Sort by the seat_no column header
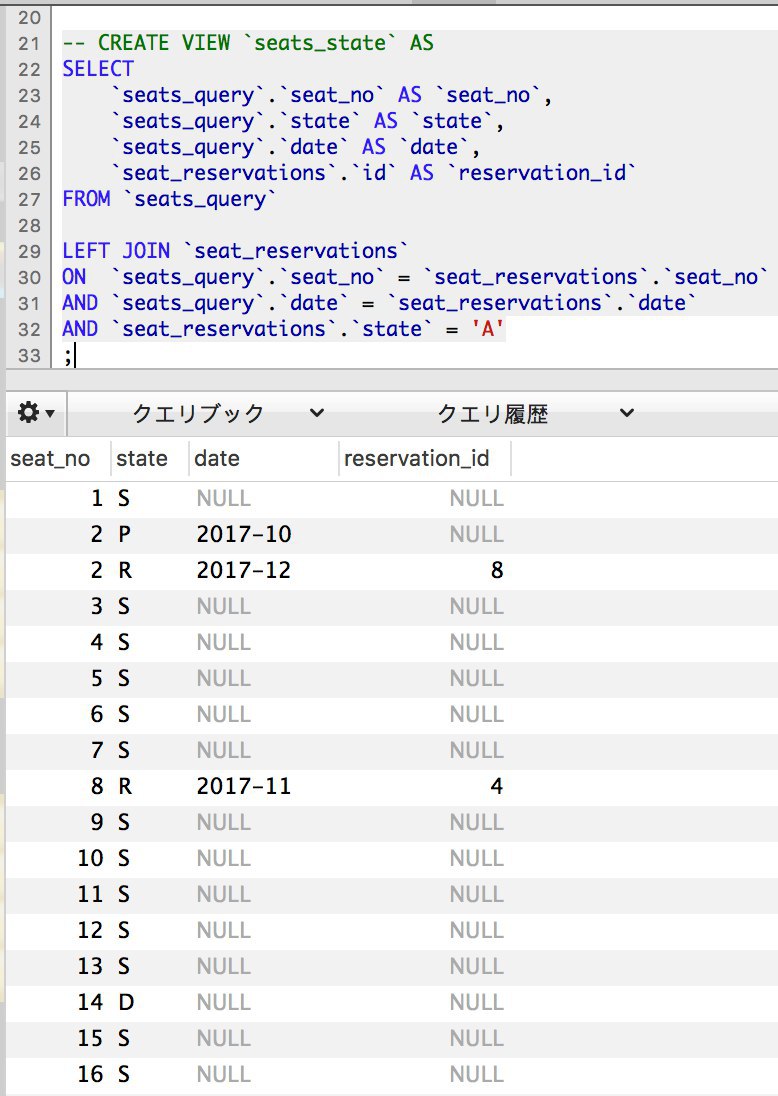778x1096 pixels. (50, 459)
